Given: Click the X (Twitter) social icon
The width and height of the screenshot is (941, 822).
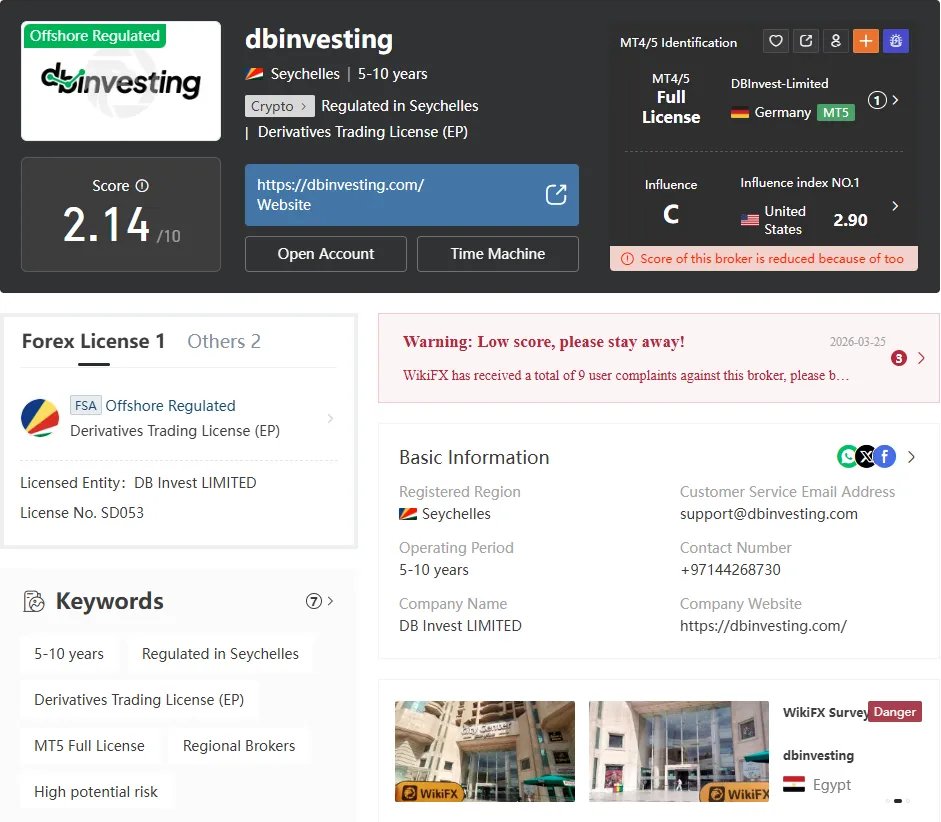Looking at the screenshot, I should pyautogui.click(x=866, y=457).
